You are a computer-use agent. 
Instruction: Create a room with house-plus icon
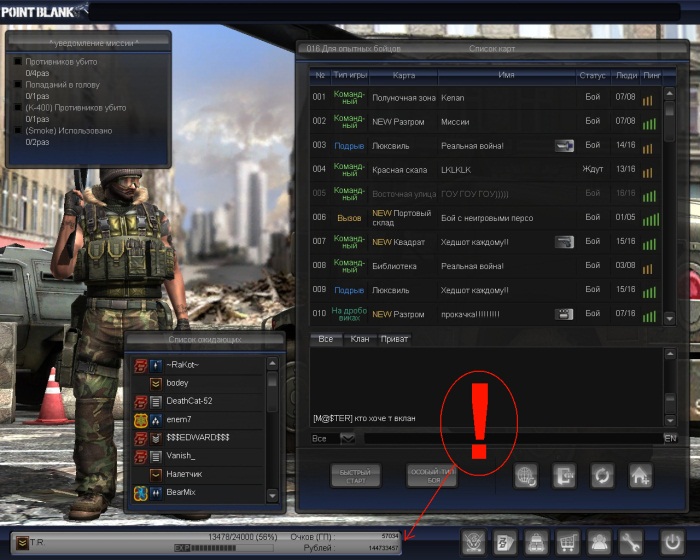point(641,476)
